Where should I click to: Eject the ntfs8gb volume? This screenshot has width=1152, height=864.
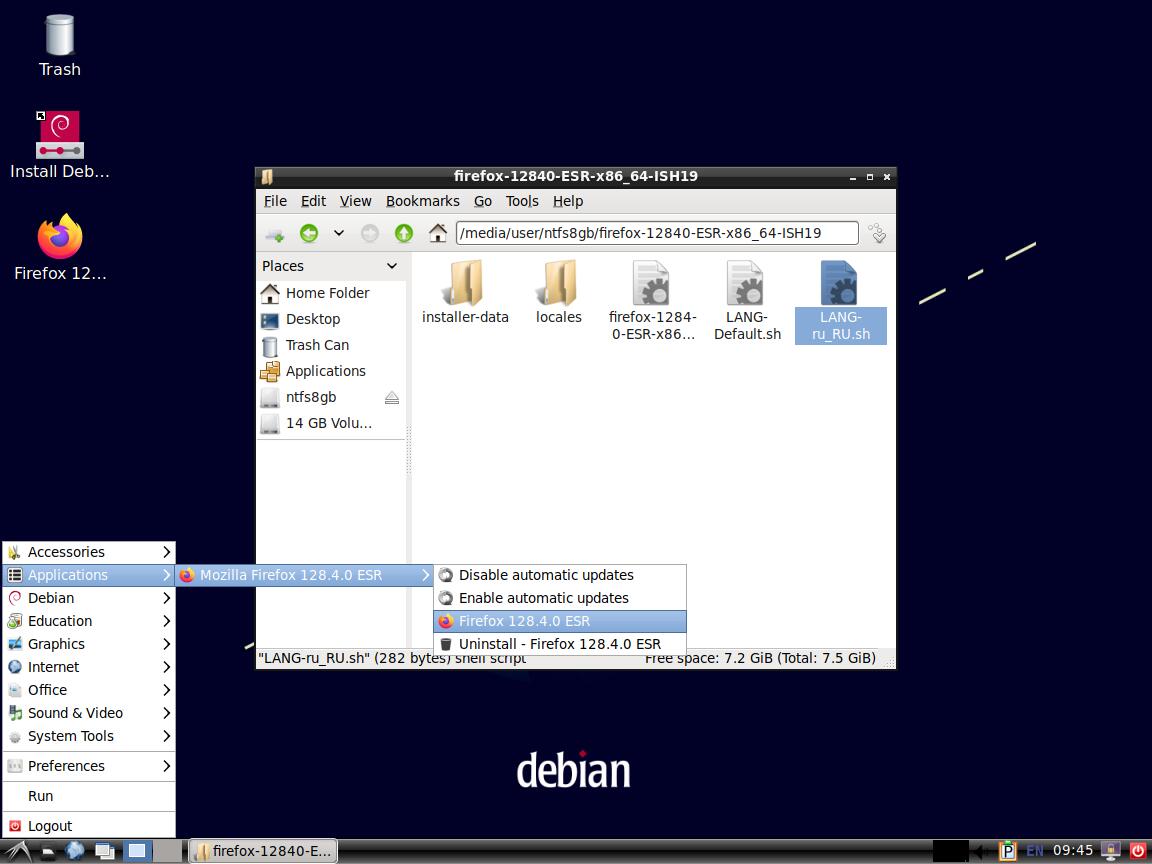coord(392,397)
